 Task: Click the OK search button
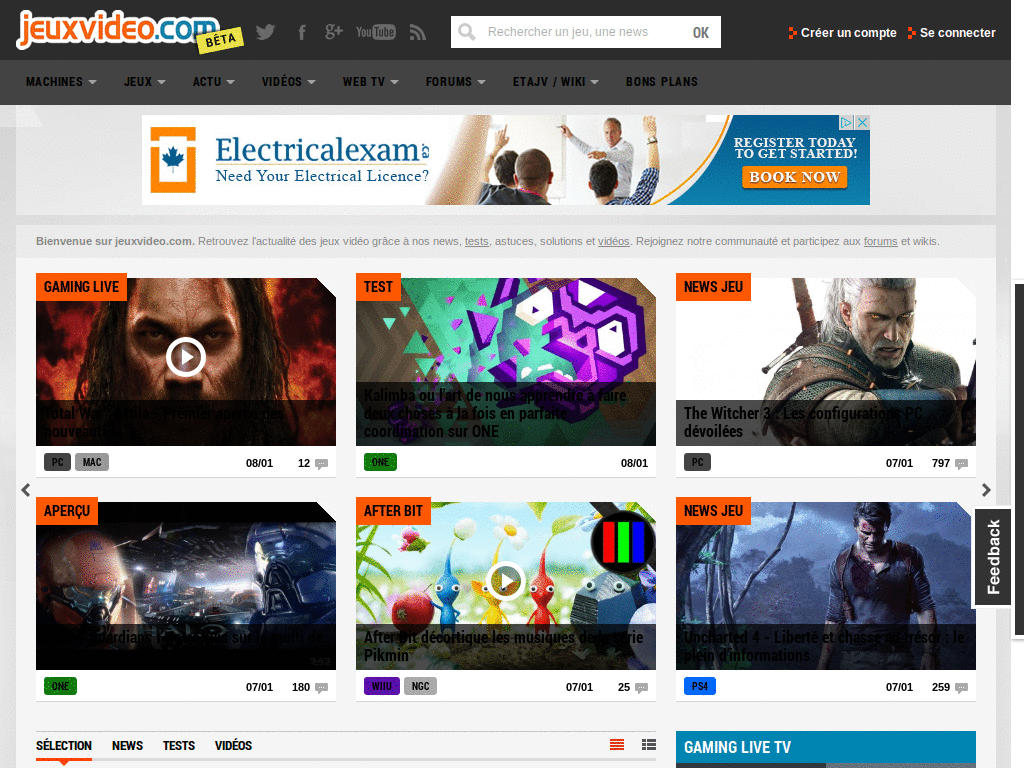click(701, 32)
